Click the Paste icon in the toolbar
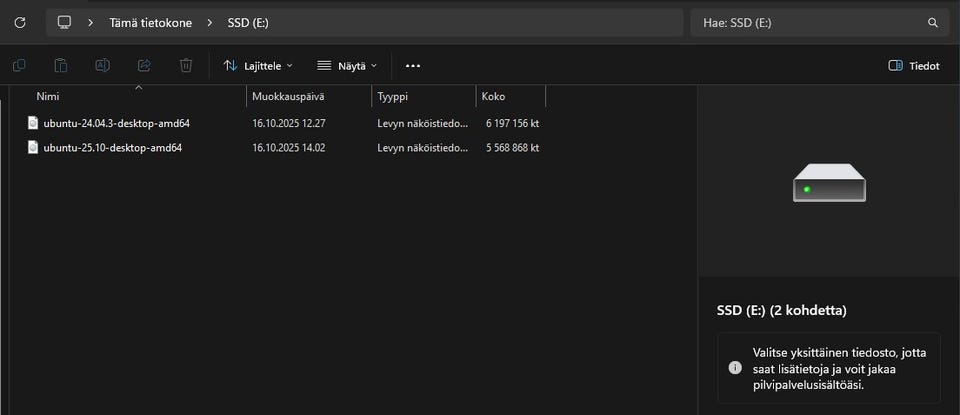The width and height of the screenshot is (960, 415). pos(61,66)
